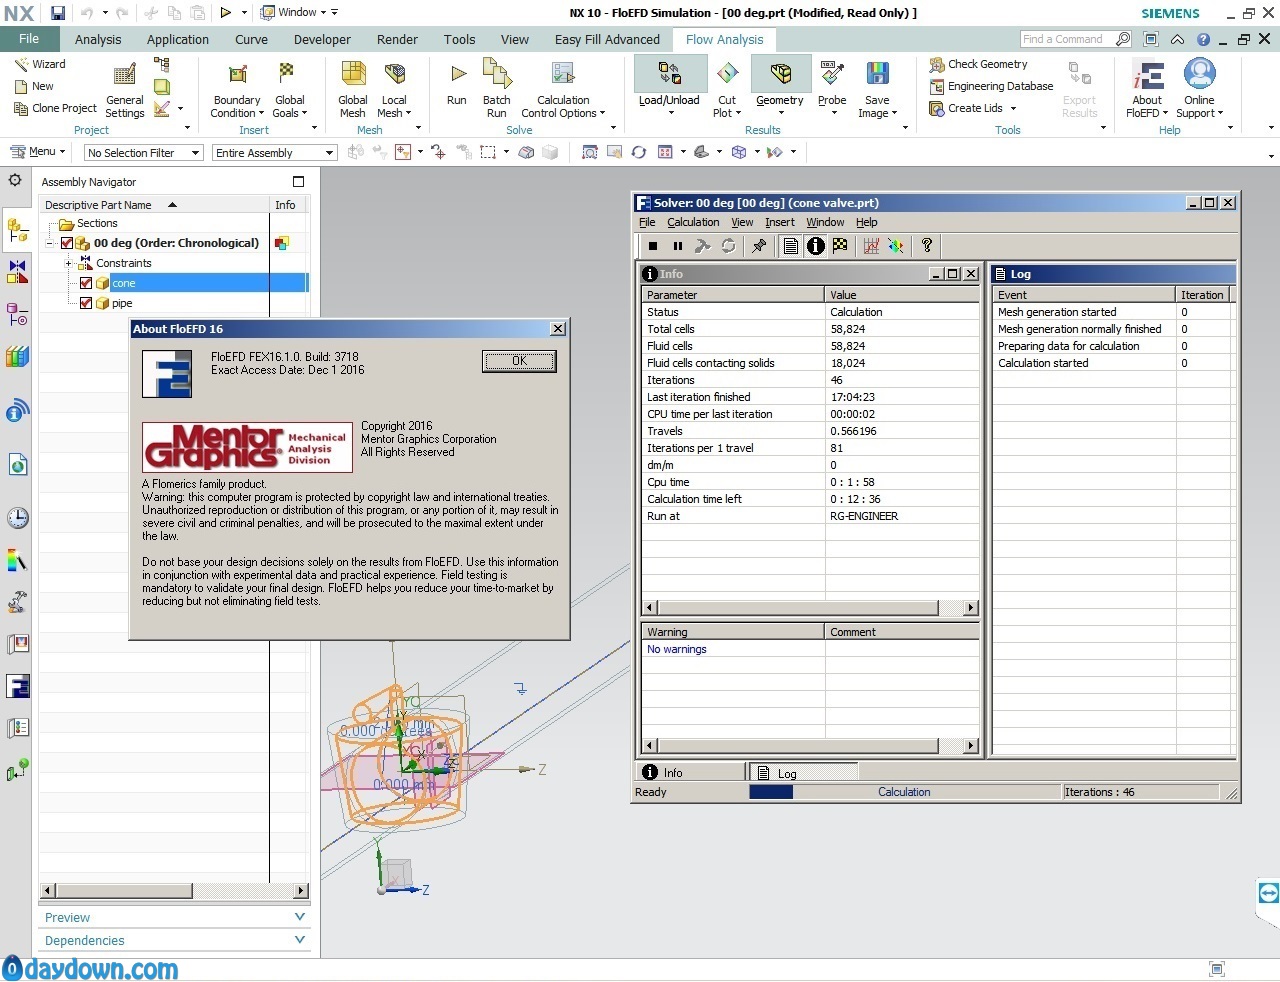Expand the Preview section
The image size is (1280, 982).
pos(175,917)
